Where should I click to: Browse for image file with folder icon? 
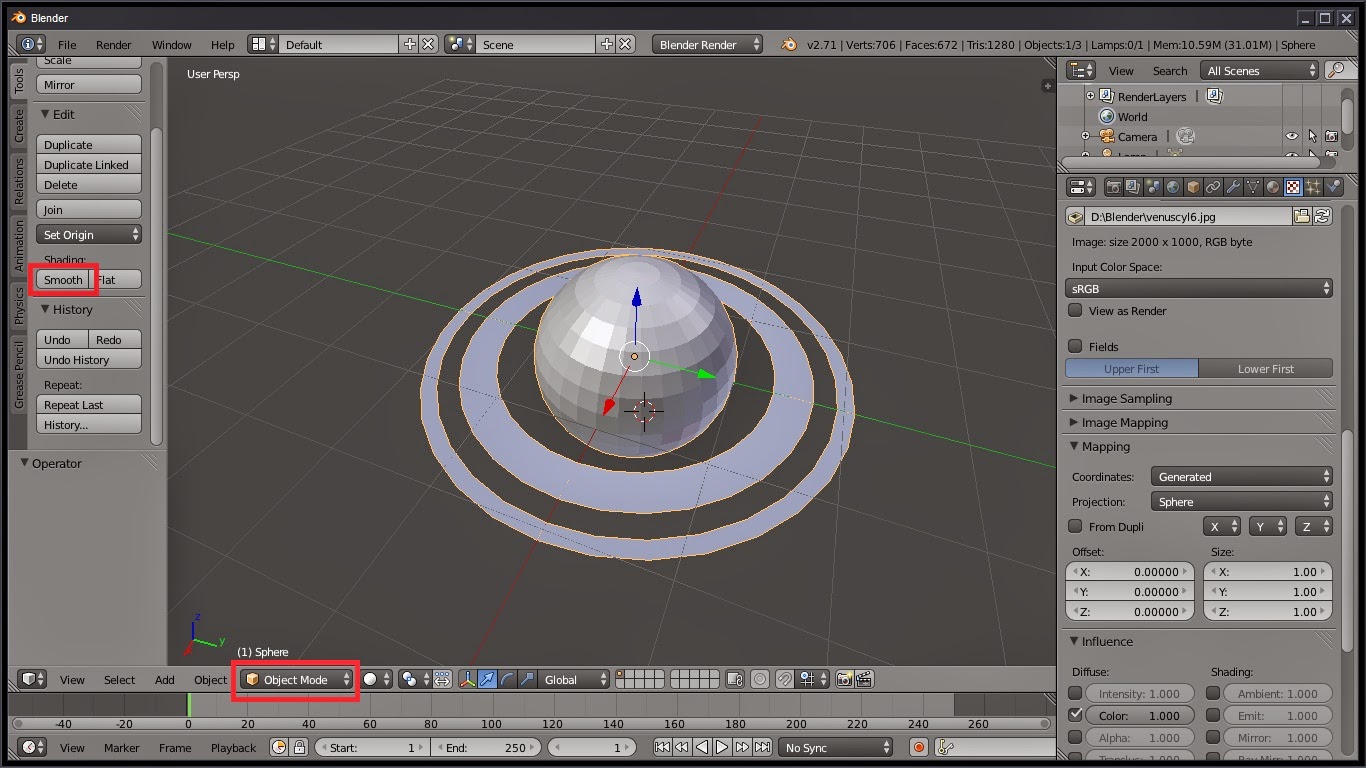coord(1302,216)
